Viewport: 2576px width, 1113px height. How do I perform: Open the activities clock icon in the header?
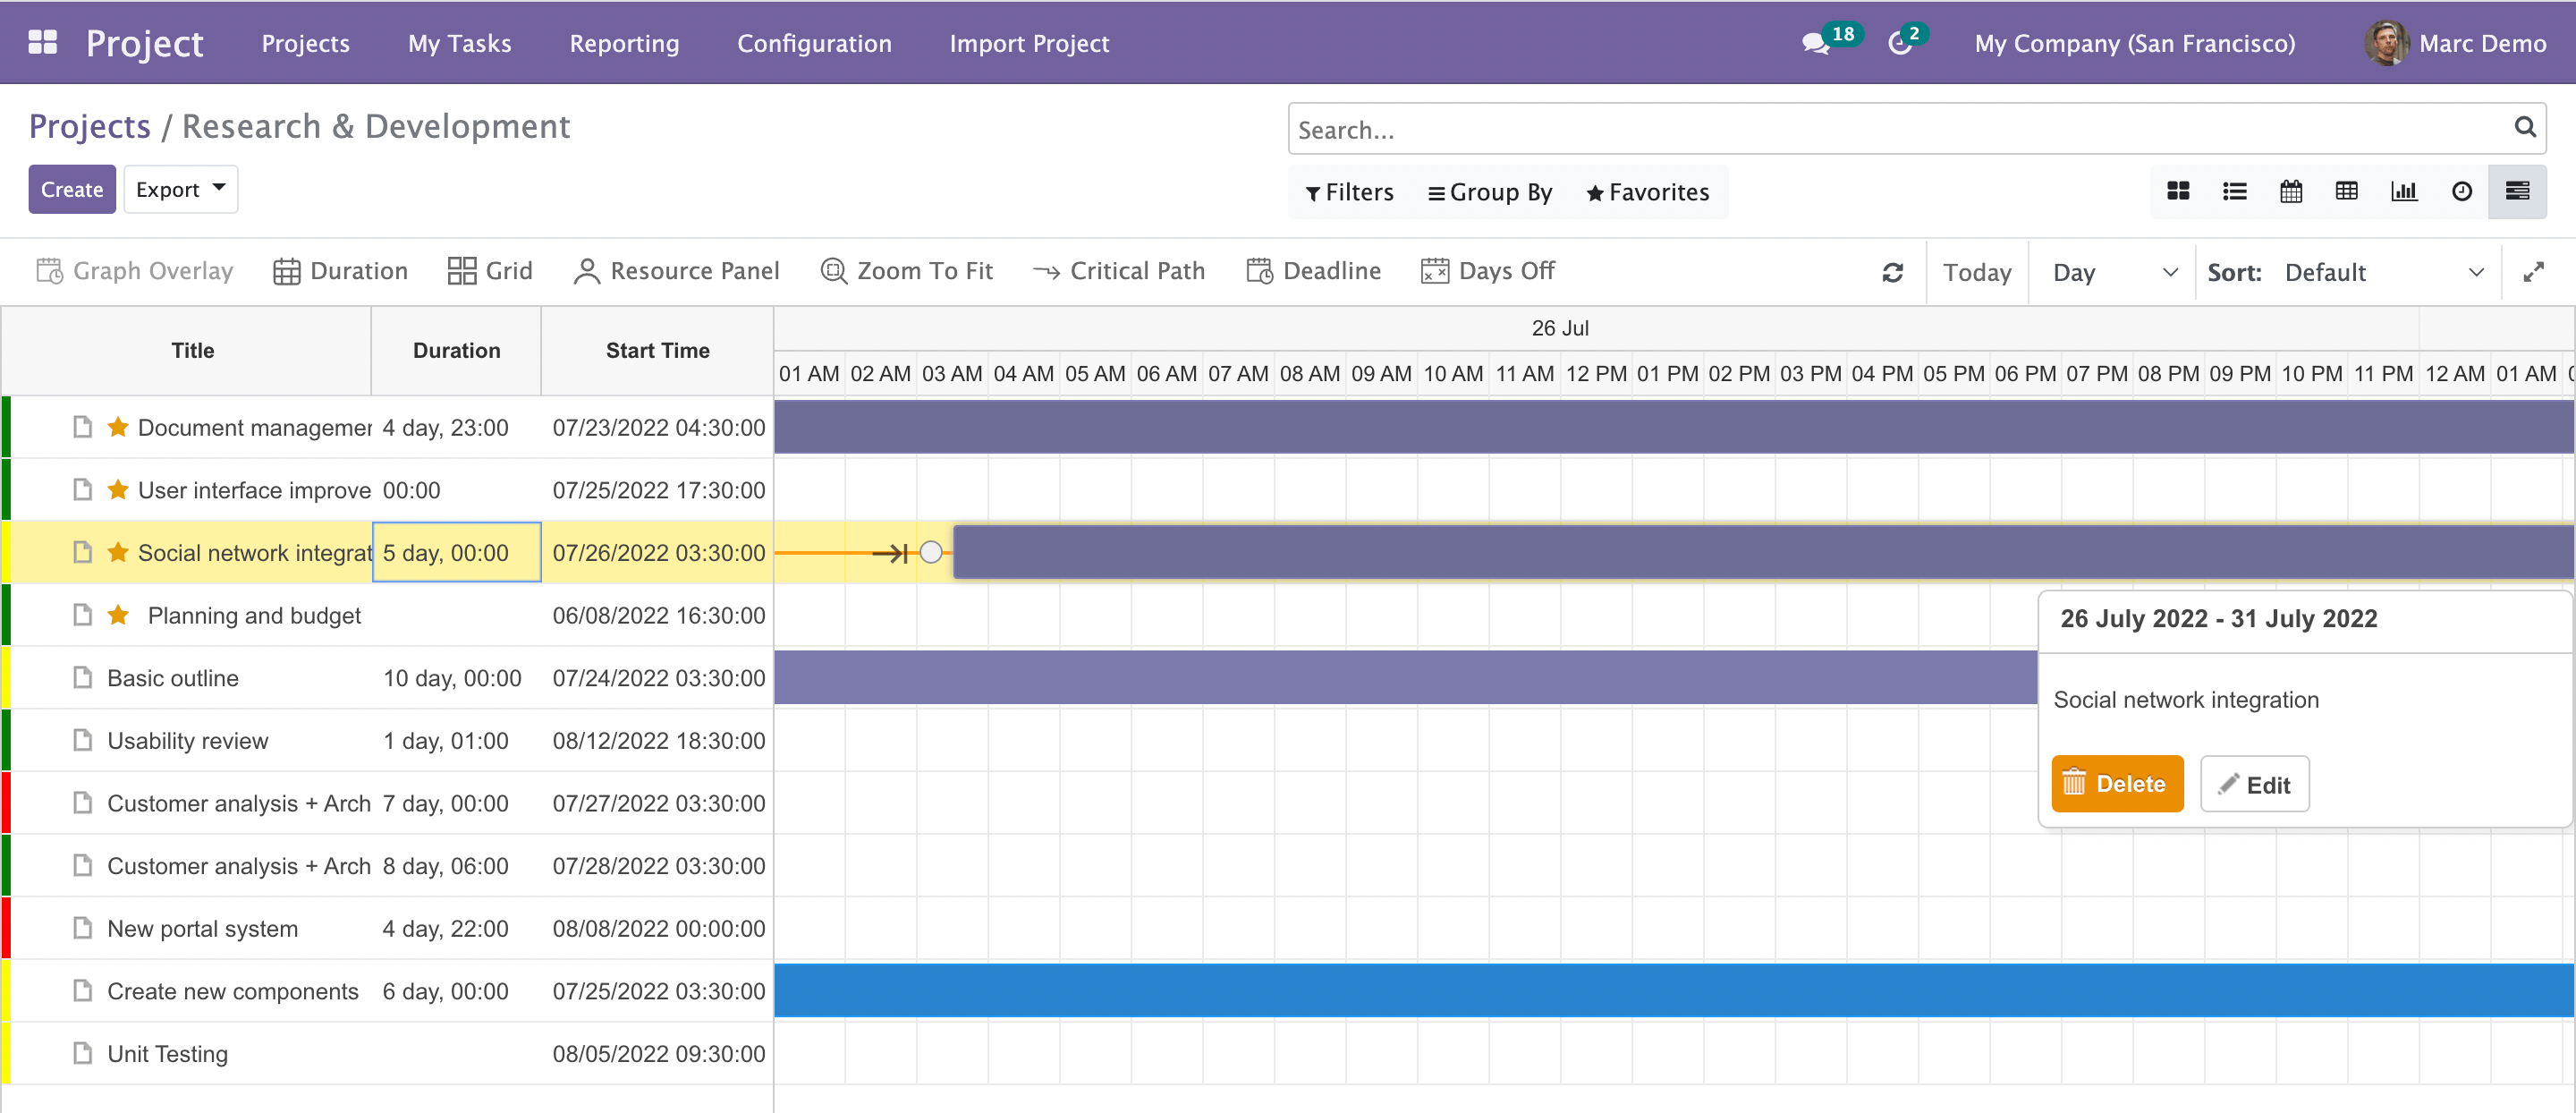tap(1899, 43)
